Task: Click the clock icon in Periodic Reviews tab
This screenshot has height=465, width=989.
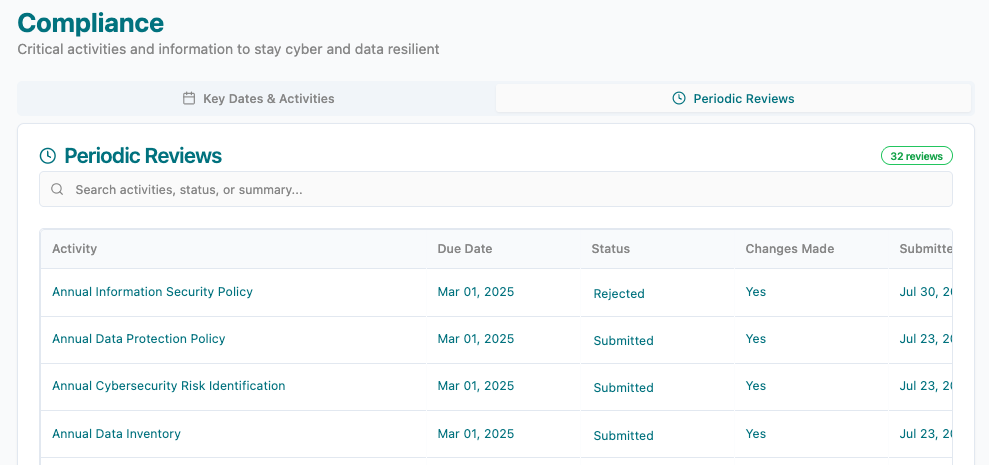Action: pos(679,99)
